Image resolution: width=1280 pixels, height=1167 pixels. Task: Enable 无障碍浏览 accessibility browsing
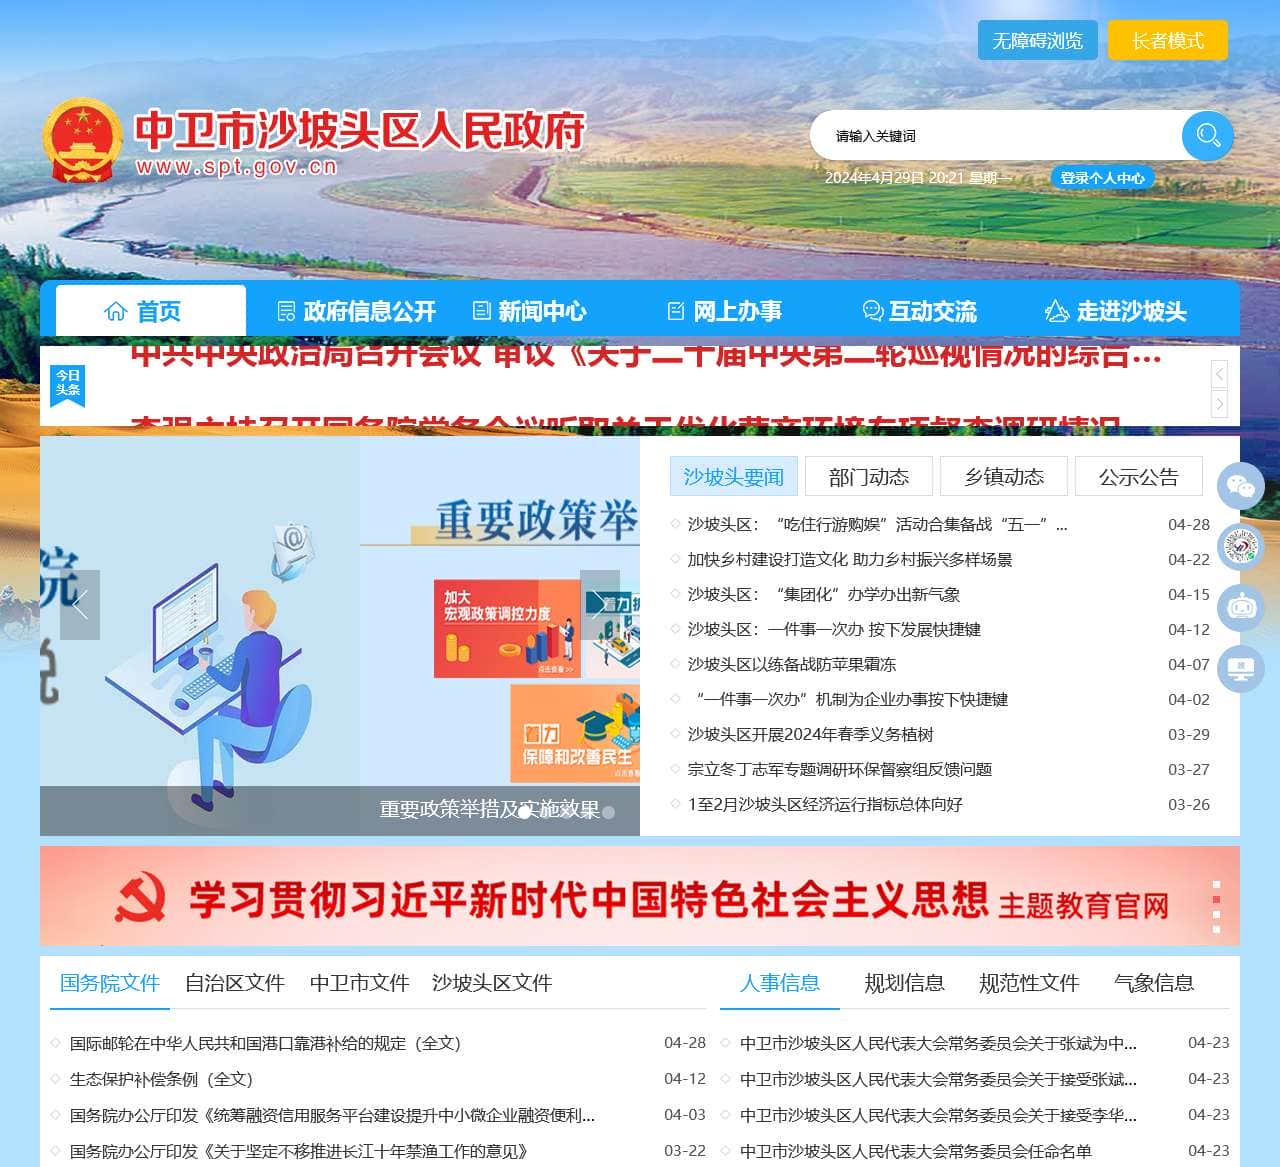pos(1037,40)
